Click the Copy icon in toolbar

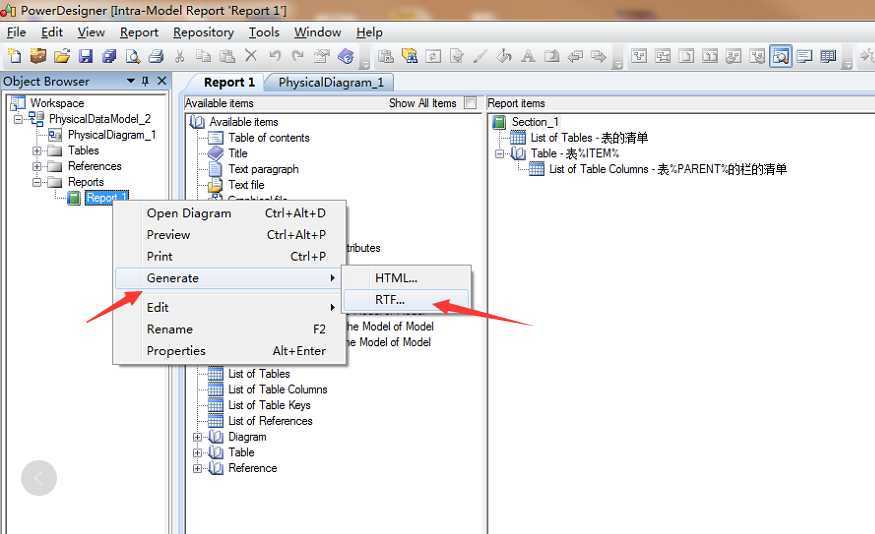click(x=203, y=56)
